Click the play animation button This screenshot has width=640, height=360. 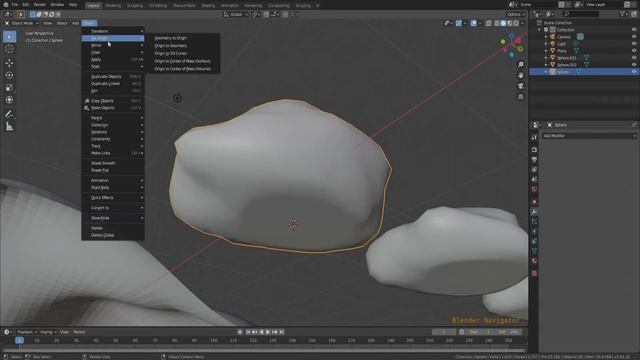tap(268, 332)
